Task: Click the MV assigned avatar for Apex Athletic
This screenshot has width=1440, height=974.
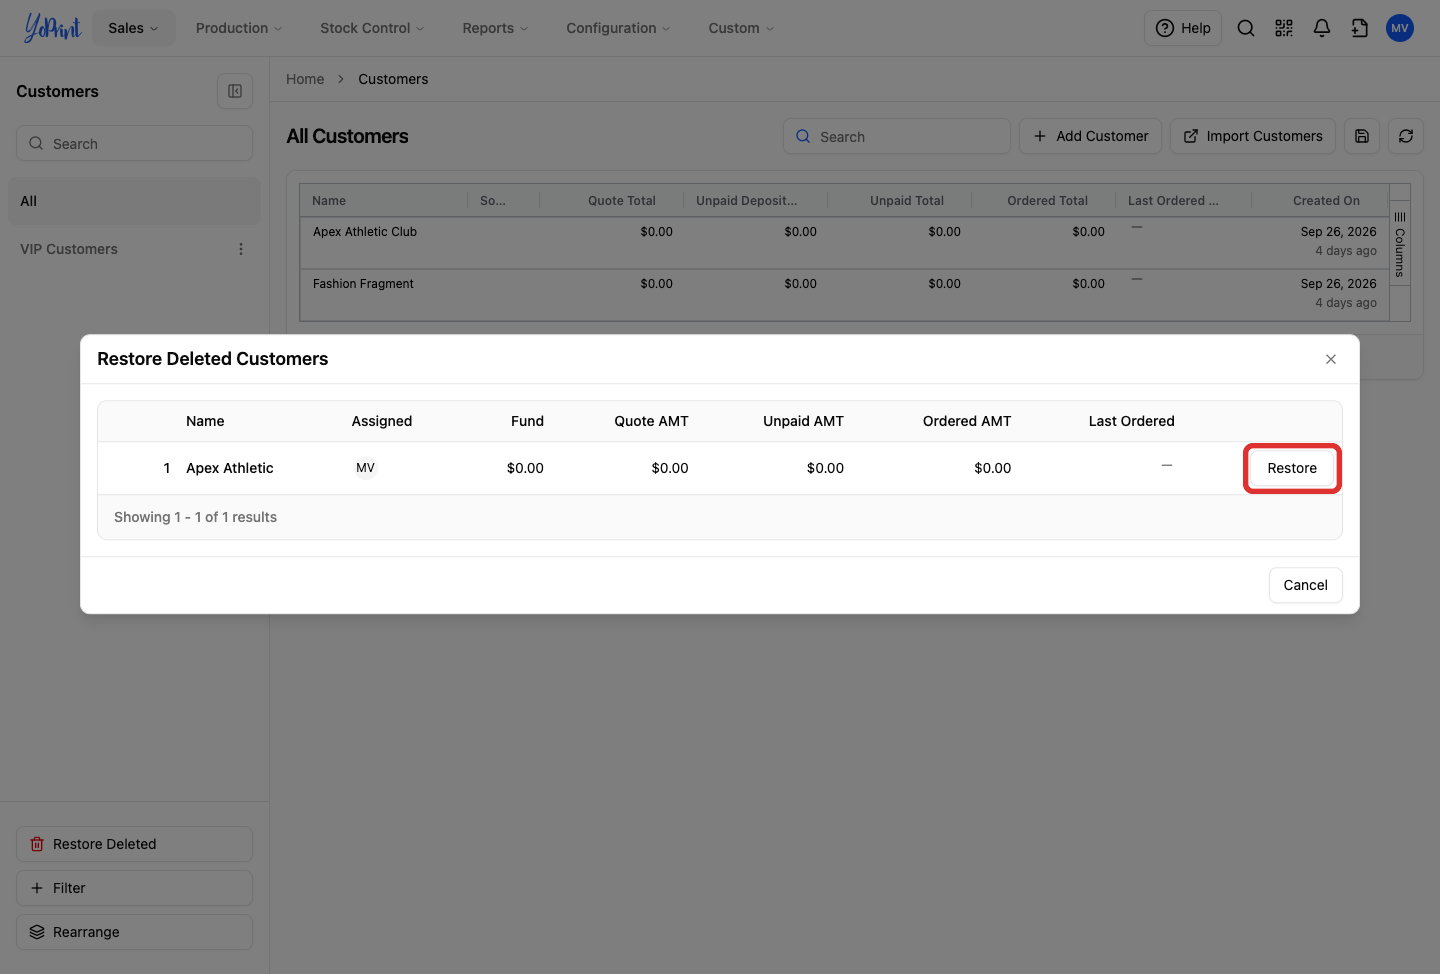Action: coord(366,468)
